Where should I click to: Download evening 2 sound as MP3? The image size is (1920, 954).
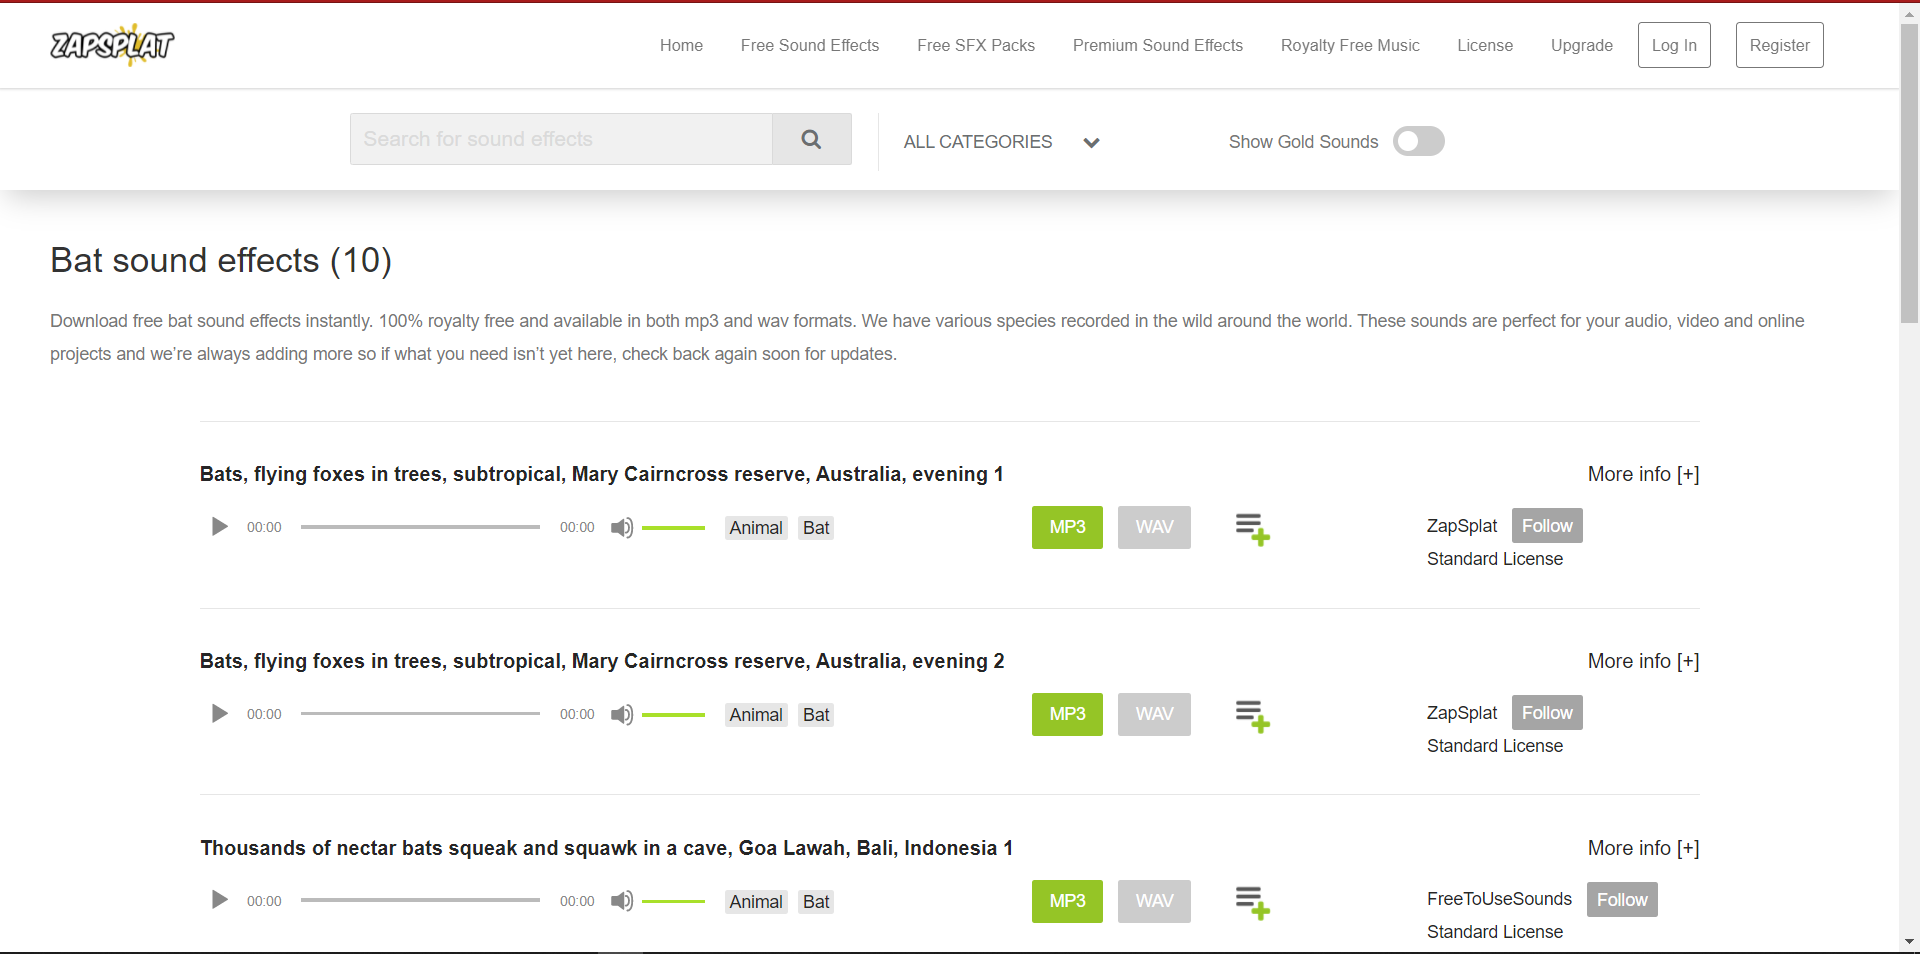1067,714
